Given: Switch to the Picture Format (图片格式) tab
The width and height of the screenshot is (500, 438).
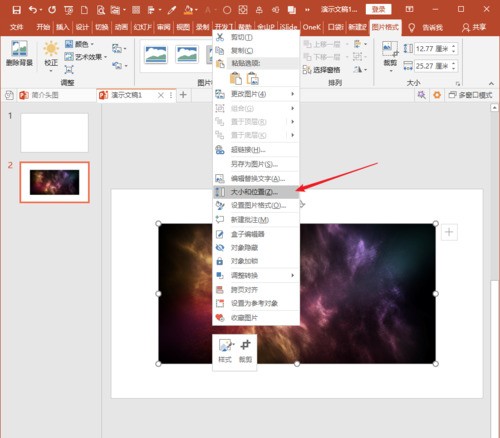Looking at the screenshot, I should tap(385, 27).
